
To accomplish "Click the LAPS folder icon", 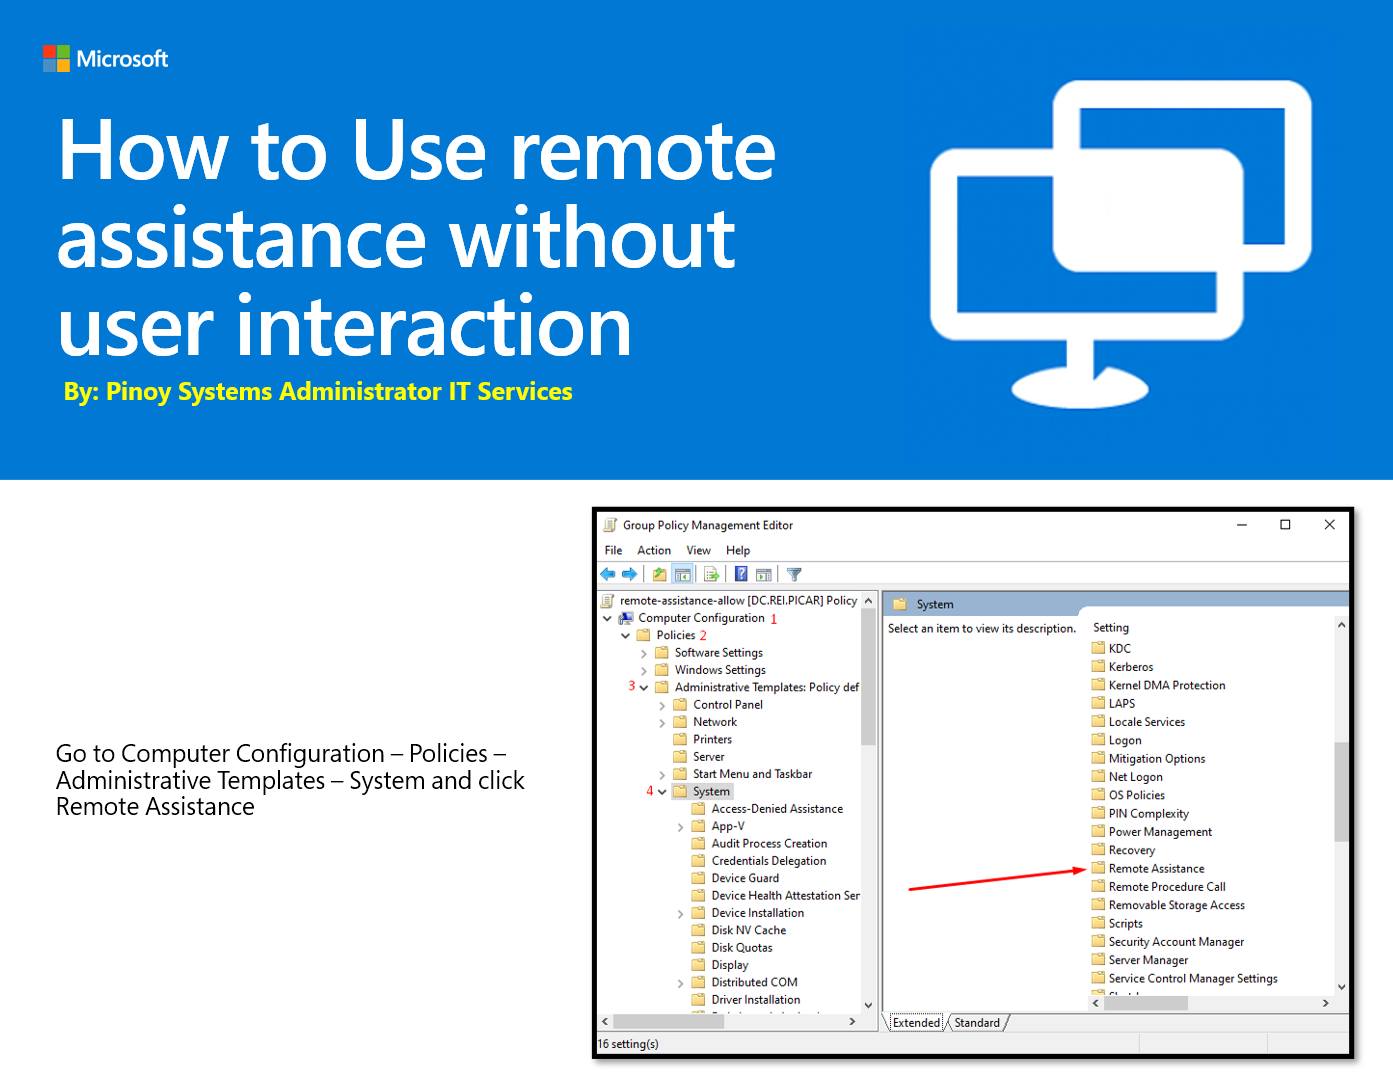I will point(1098,703).
